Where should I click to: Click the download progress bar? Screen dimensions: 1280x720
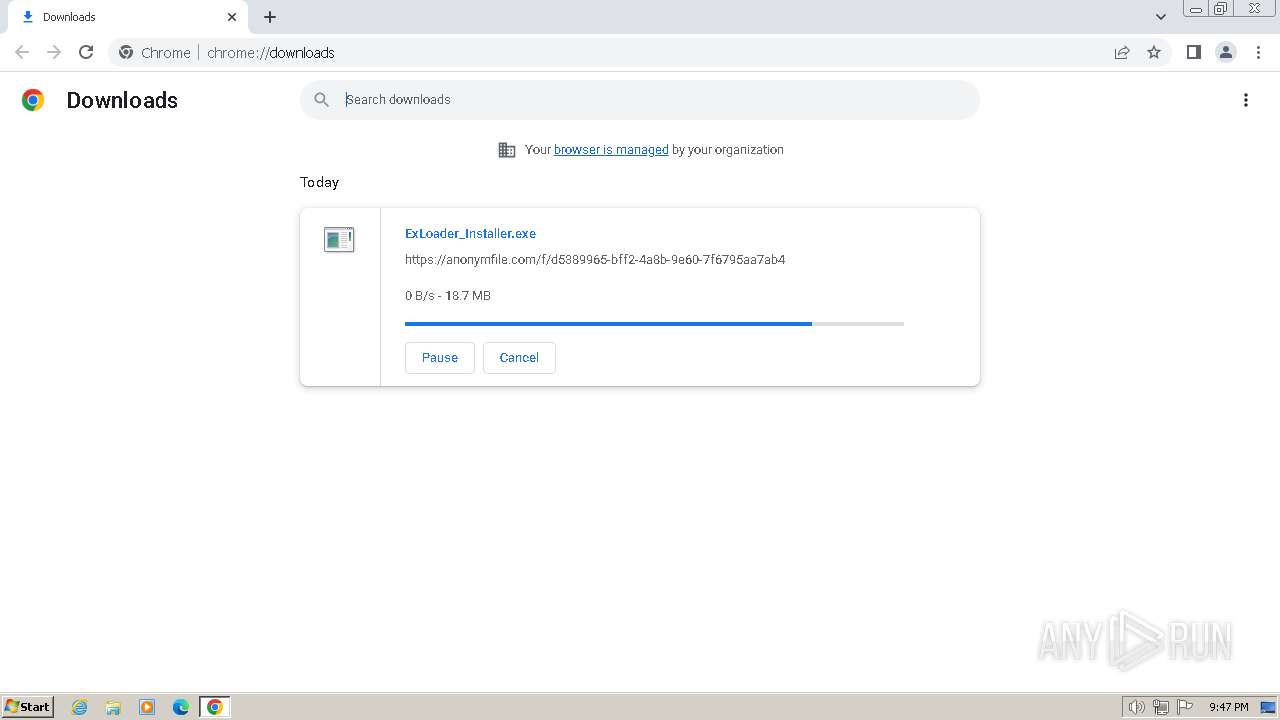click(x=654, y=324)
